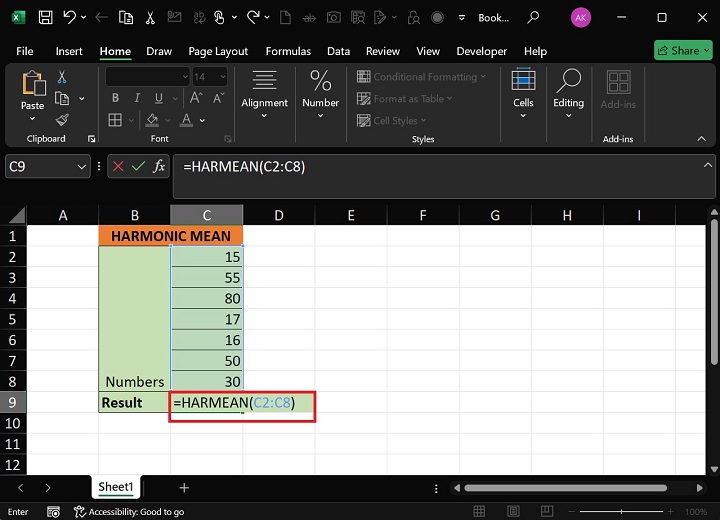Image resolution: width=720 pixels, height=520 pixels.
Task: Toggle Underline formatting
Action: coord(159,98)
